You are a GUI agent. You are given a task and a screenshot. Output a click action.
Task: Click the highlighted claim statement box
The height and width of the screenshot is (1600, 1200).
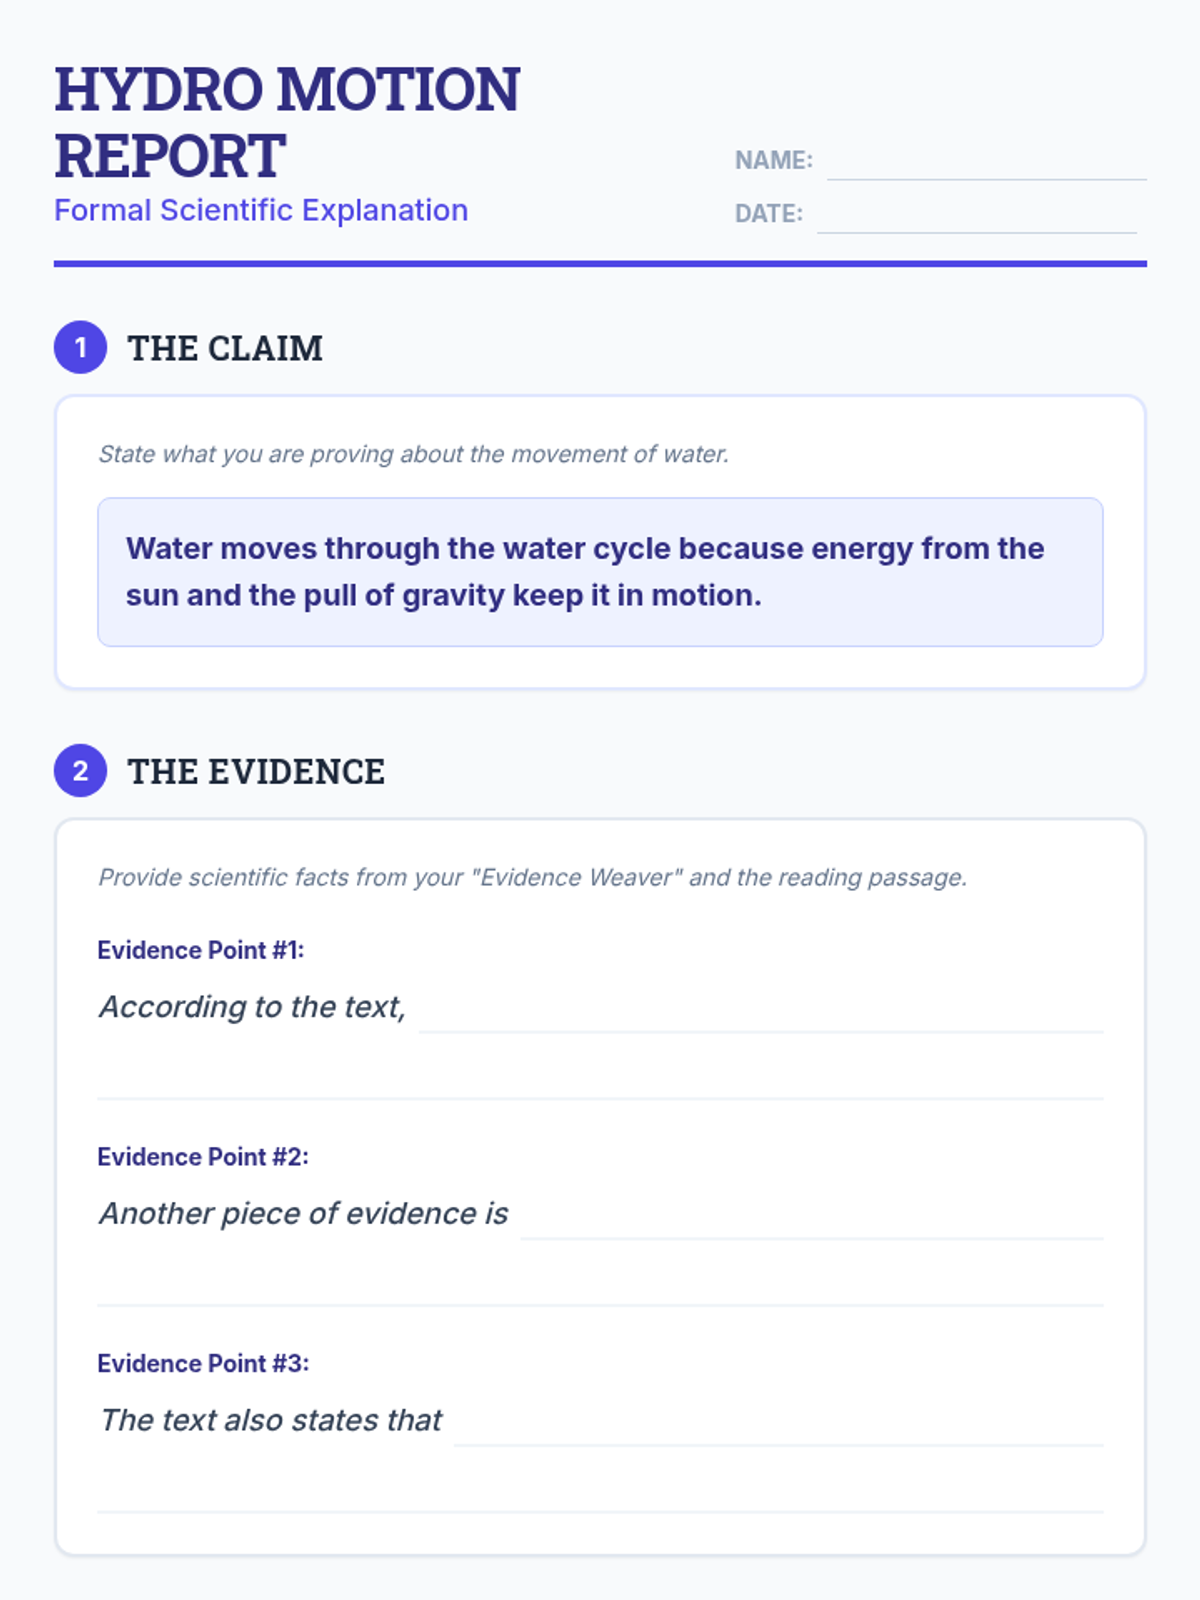click(x=600, y=572)
